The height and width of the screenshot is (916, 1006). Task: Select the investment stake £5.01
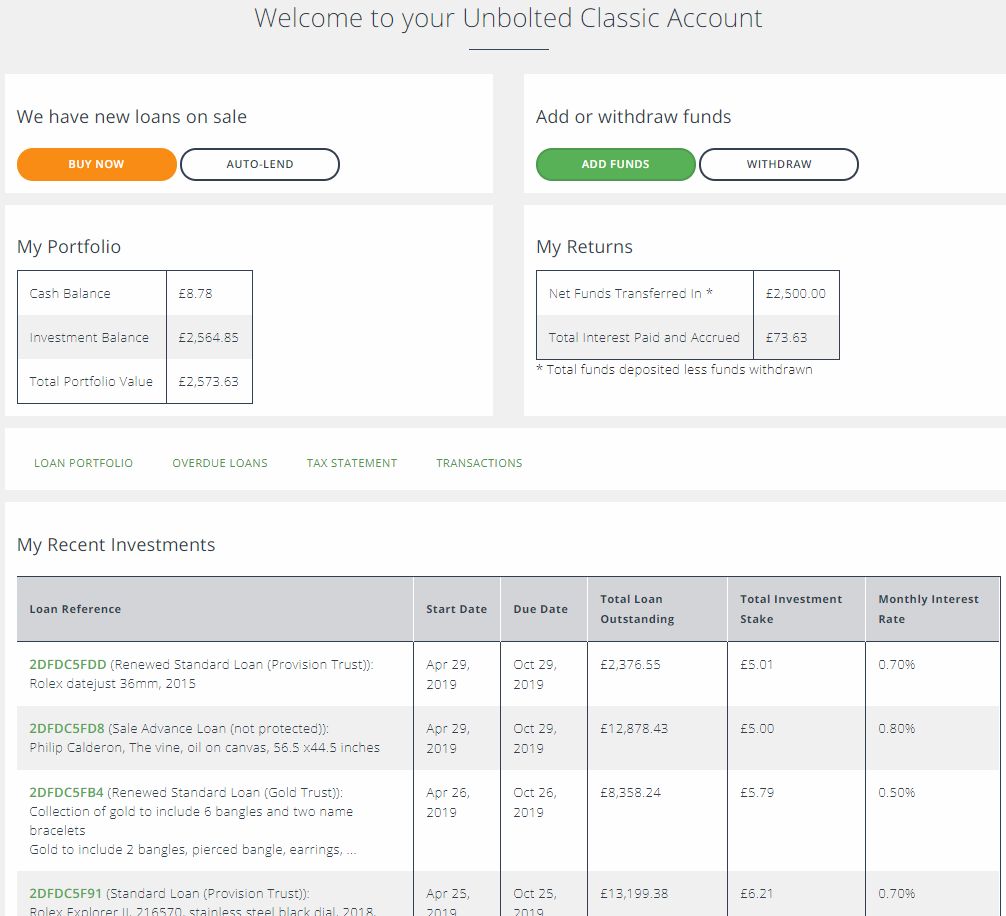click(x=756, y=665)
